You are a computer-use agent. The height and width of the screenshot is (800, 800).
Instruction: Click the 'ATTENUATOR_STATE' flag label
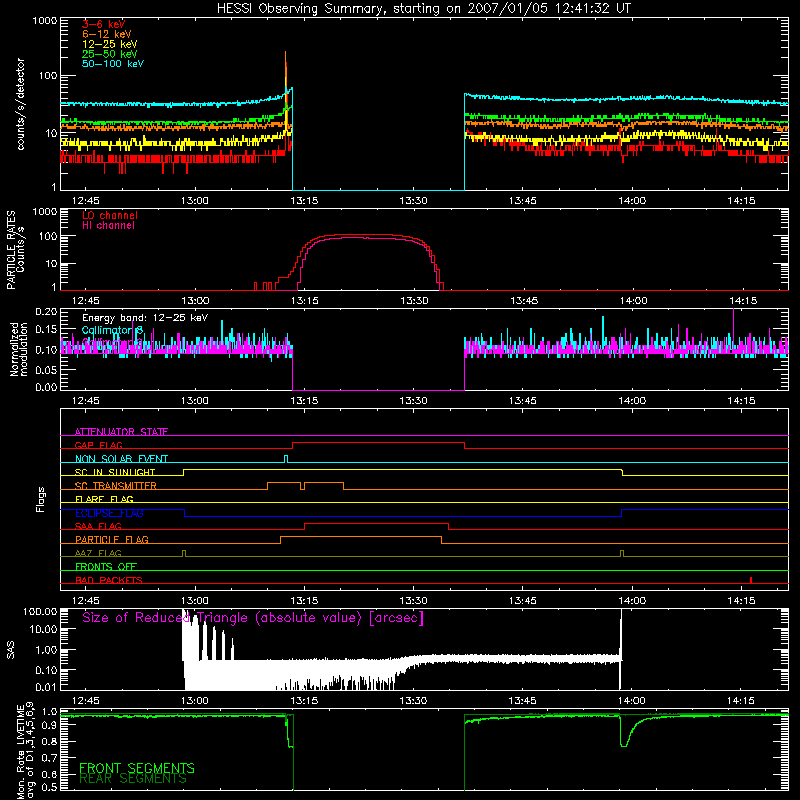121,432
